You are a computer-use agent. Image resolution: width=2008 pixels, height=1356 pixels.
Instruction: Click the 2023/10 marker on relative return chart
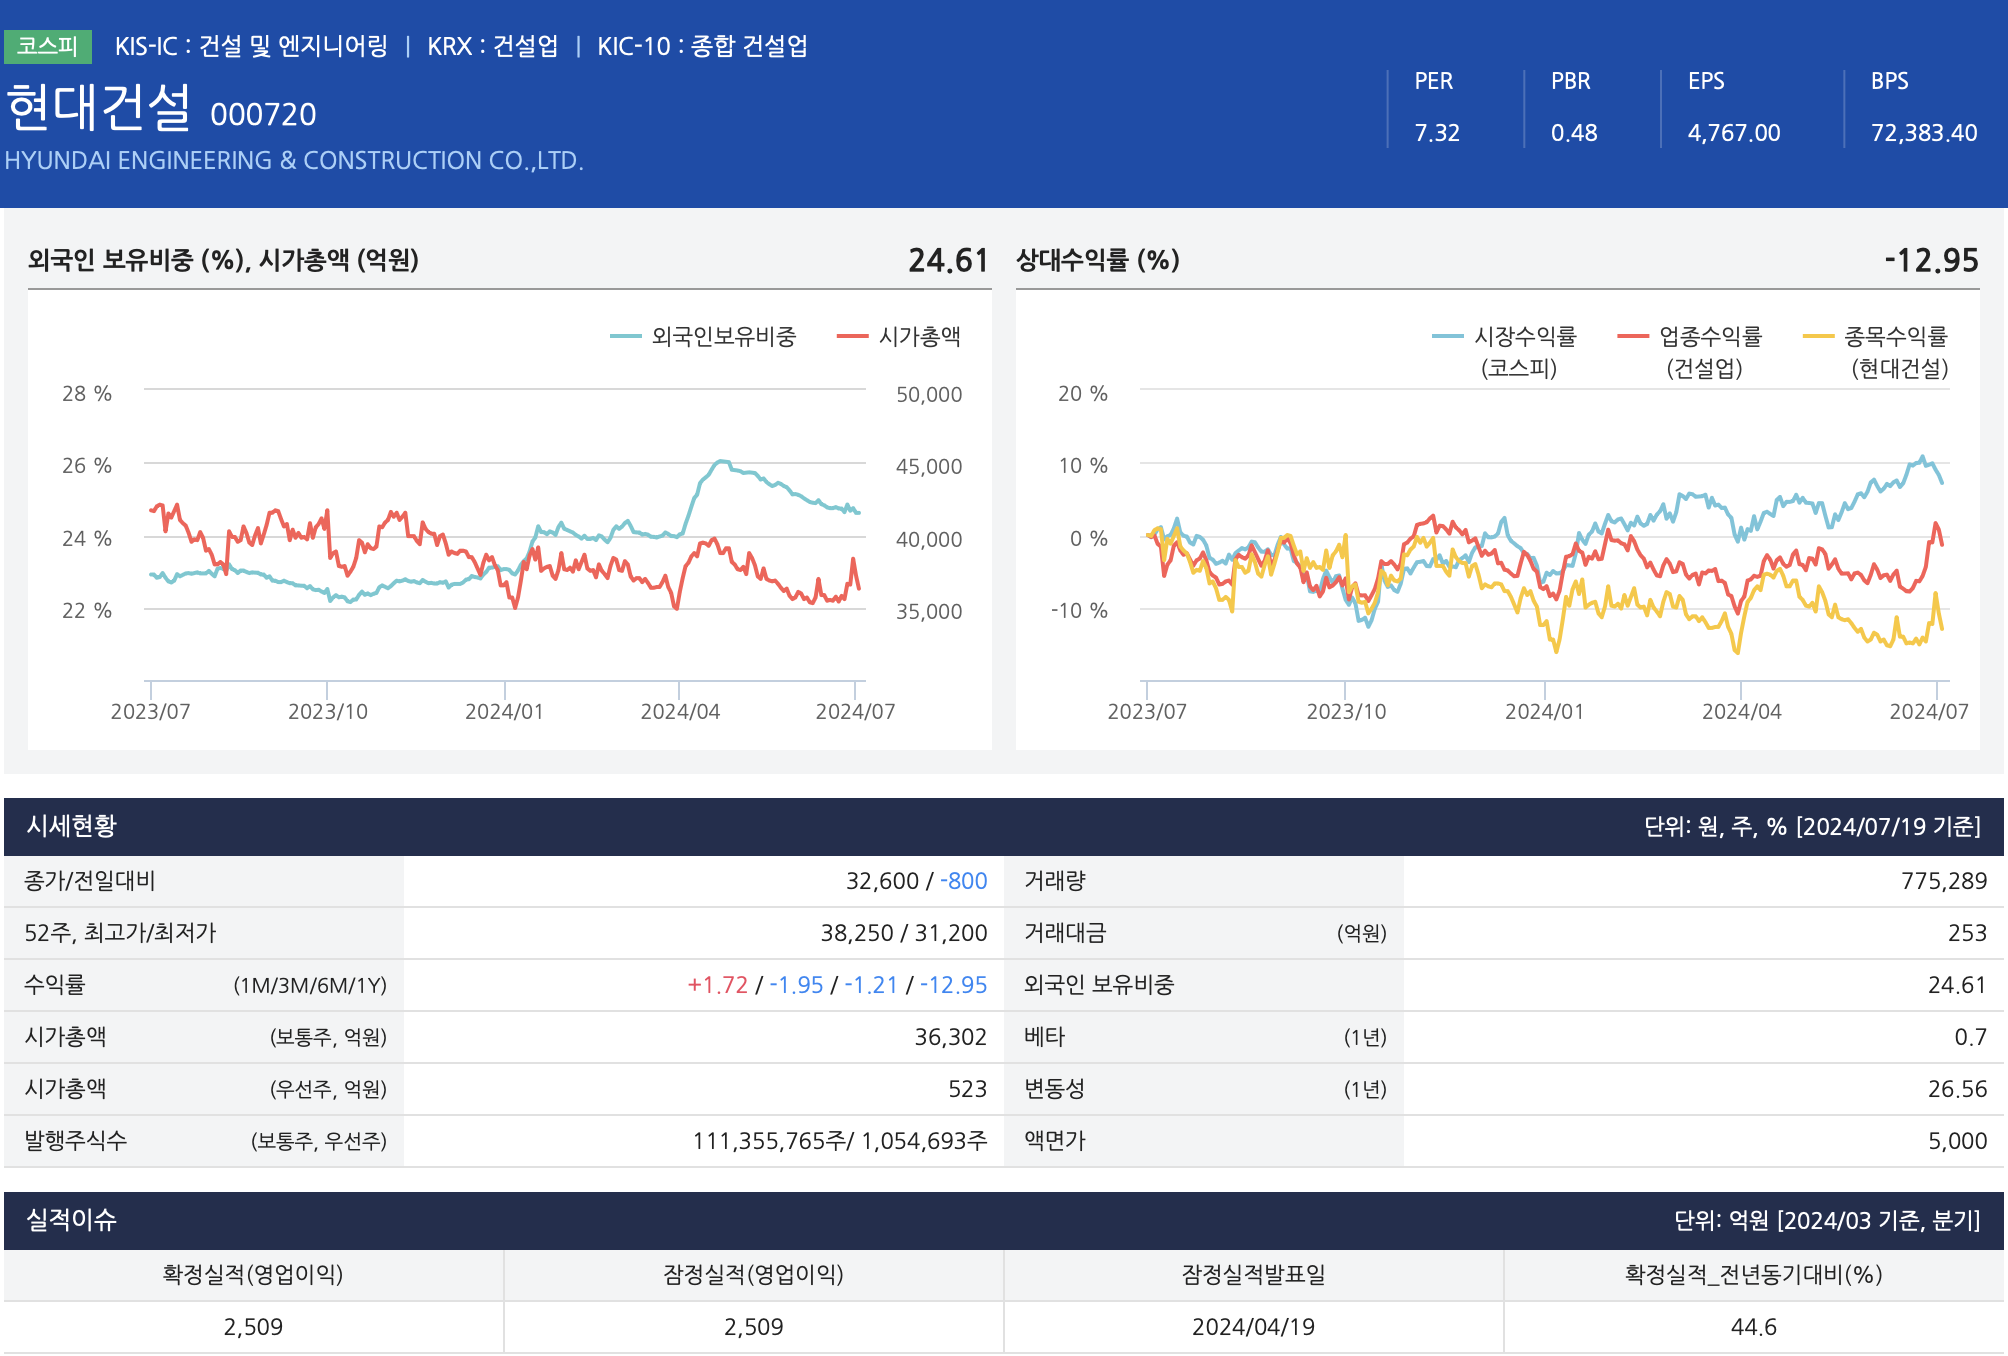tap(1346, 711)
